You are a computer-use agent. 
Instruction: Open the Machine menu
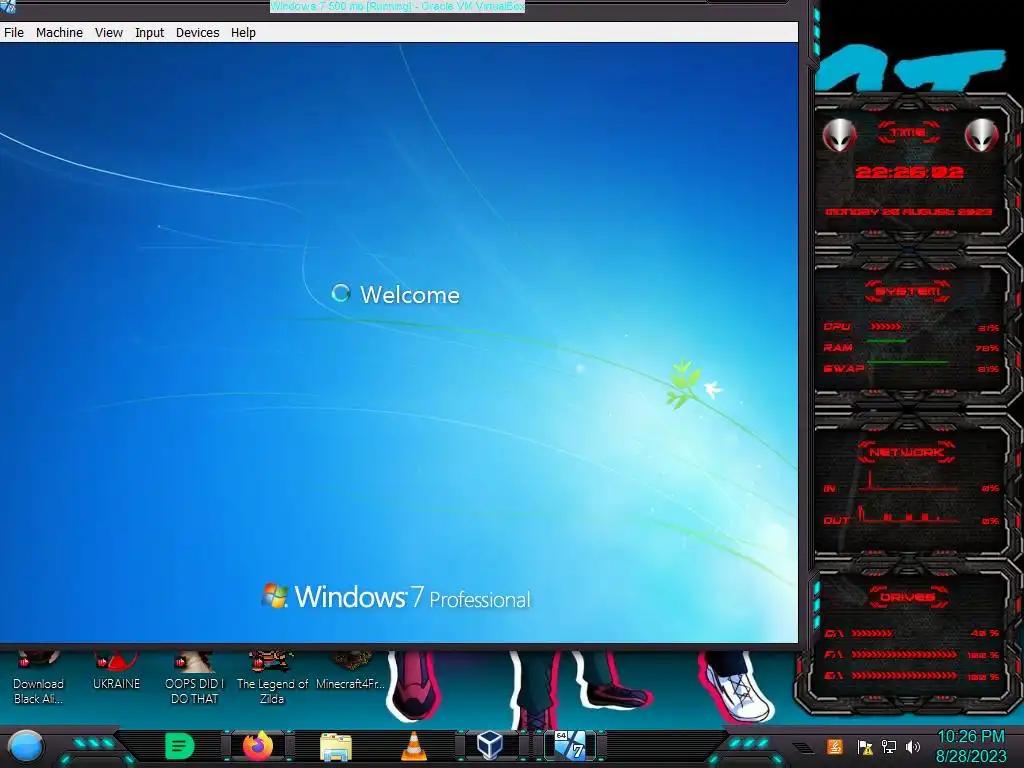(x=59, y=33)
